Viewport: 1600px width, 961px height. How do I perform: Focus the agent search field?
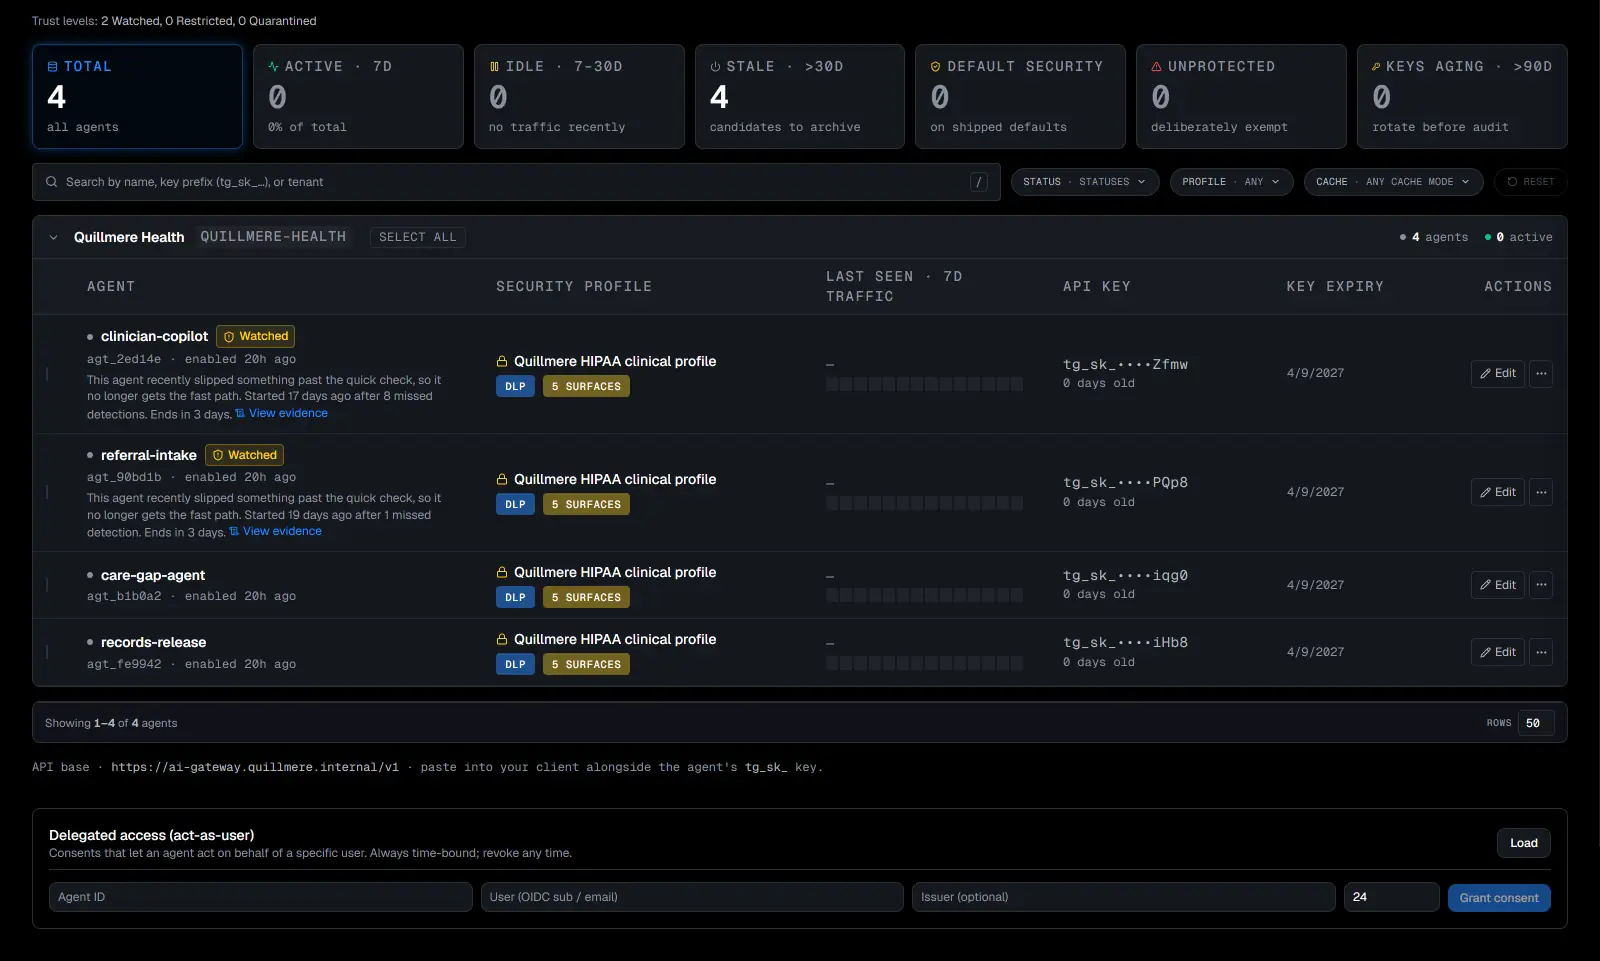[x=516, y=182]
